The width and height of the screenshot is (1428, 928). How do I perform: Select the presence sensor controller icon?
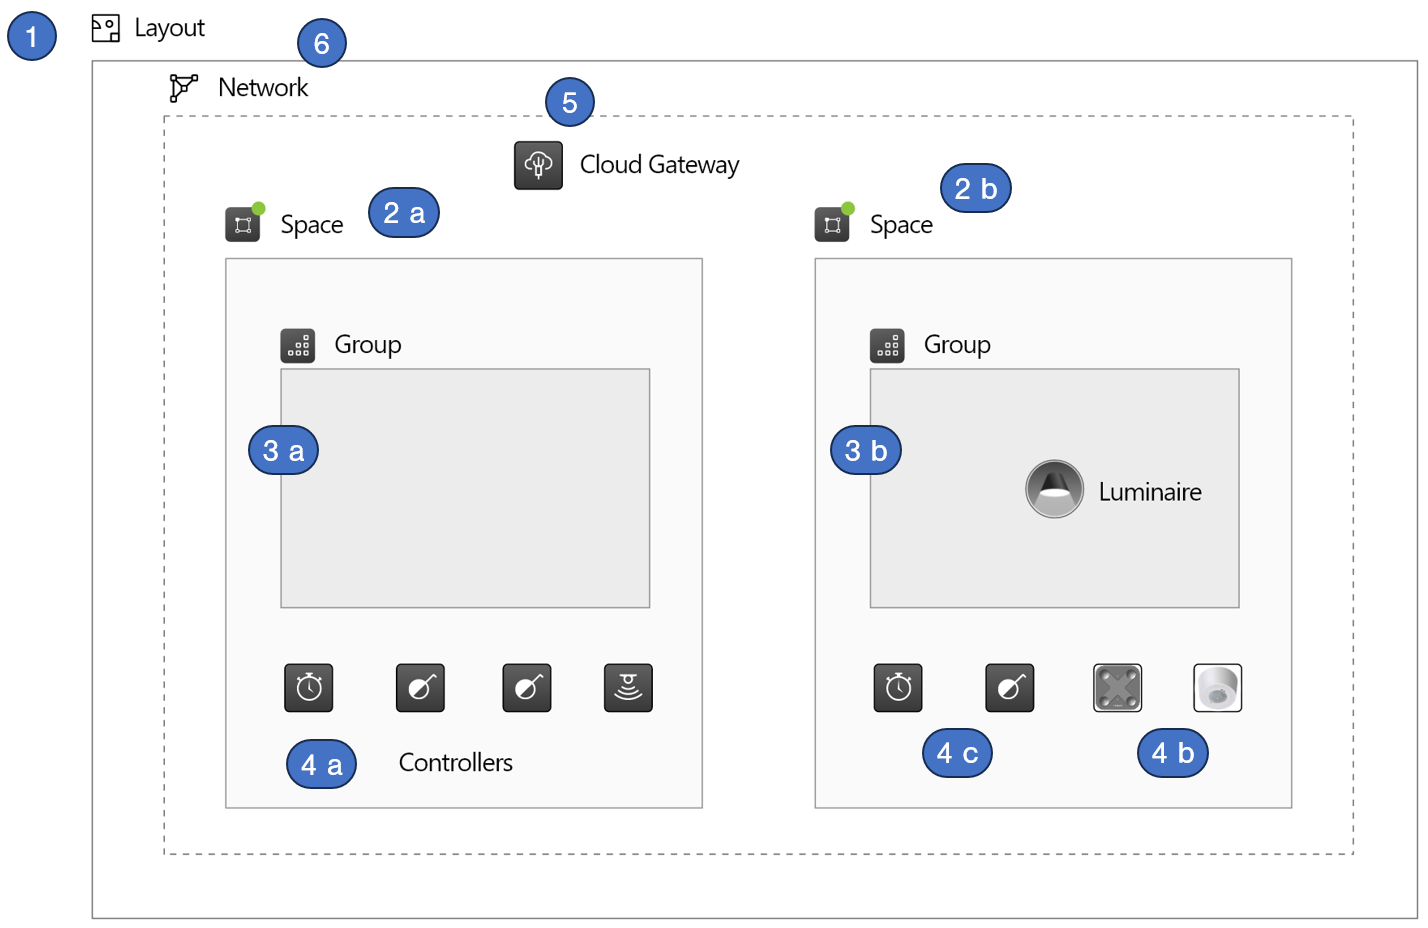628,688
